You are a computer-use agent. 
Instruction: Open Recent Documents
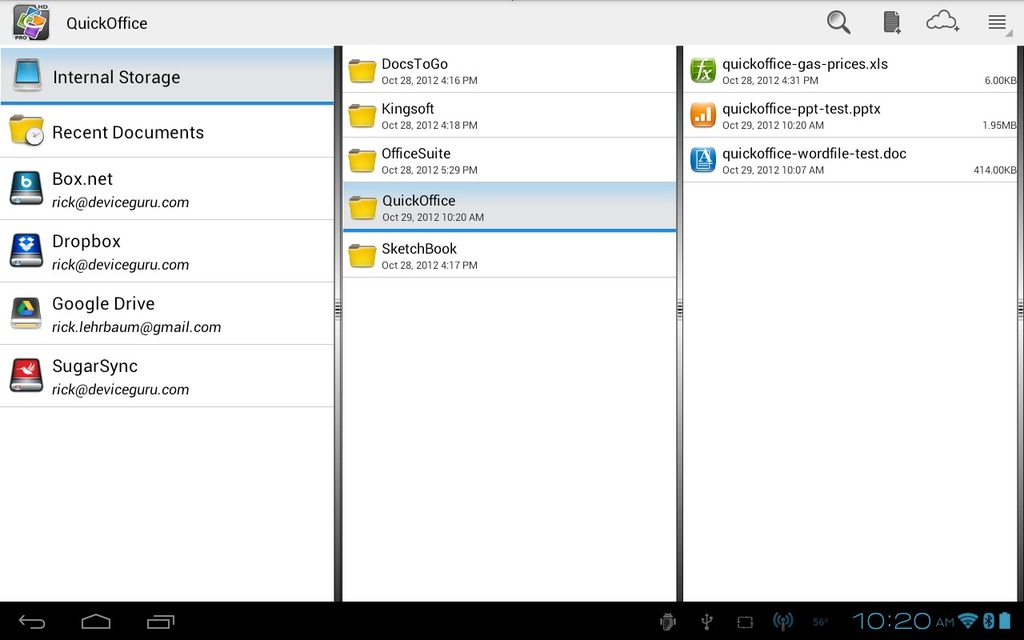tap(167, 131)
